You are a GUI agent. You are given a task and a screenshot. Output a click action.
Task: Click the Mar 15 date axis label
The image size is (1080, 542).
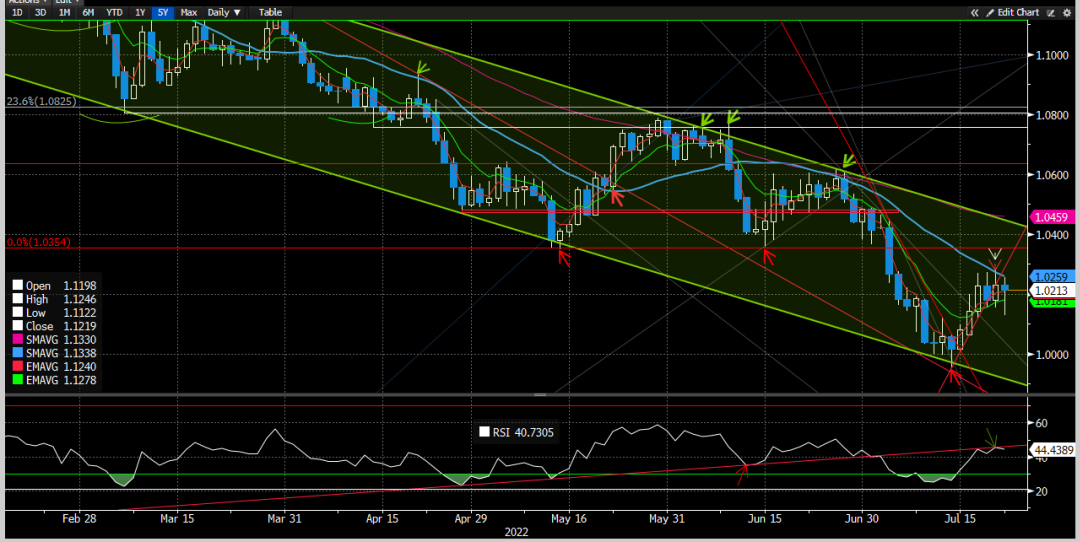click(177, 519)
